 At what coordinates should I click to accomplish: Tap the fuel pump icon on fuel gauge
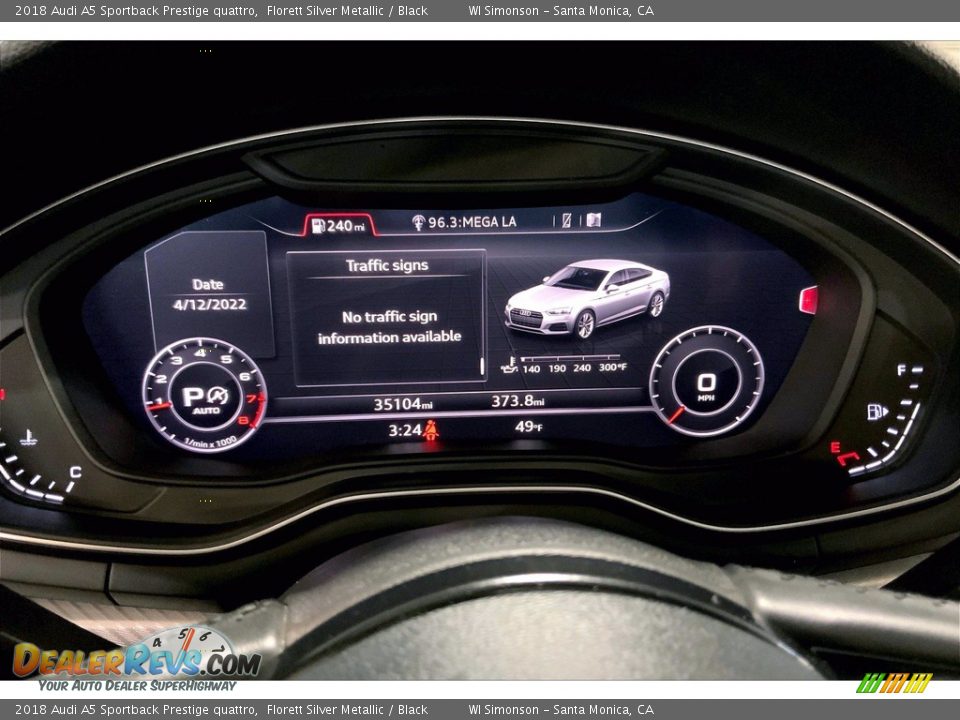pyautogui.click(x=877, y=412)
